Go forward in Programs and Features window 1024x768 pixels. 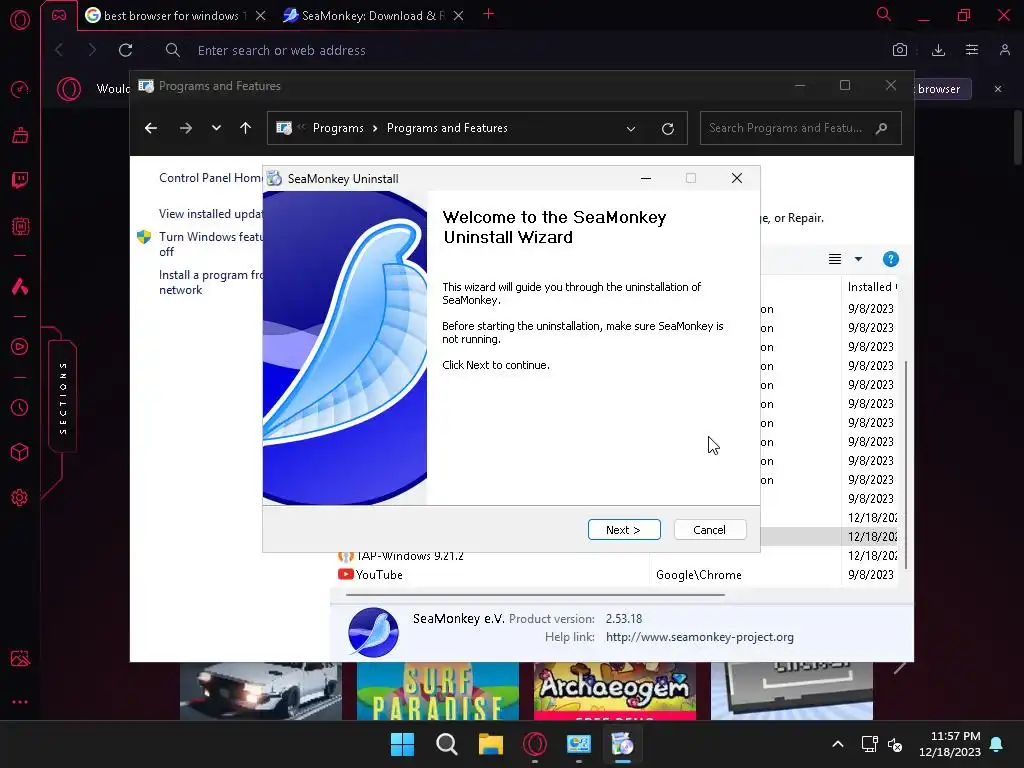point(186,128)
